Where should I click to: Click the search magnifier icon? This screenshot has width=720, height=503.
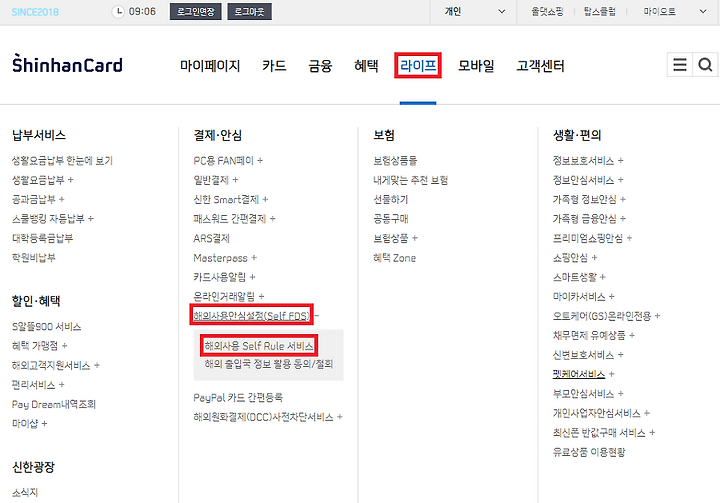[x=705, y=64]
